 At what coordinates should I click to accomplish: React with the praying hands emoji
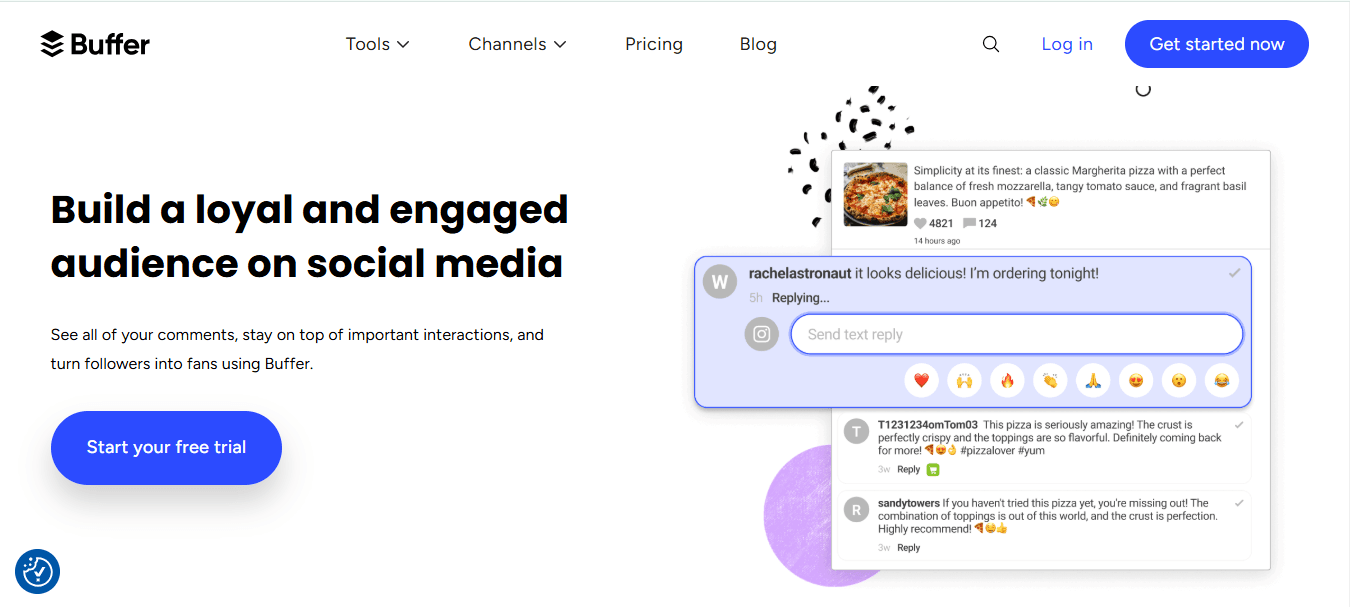tap(1093, 380)
